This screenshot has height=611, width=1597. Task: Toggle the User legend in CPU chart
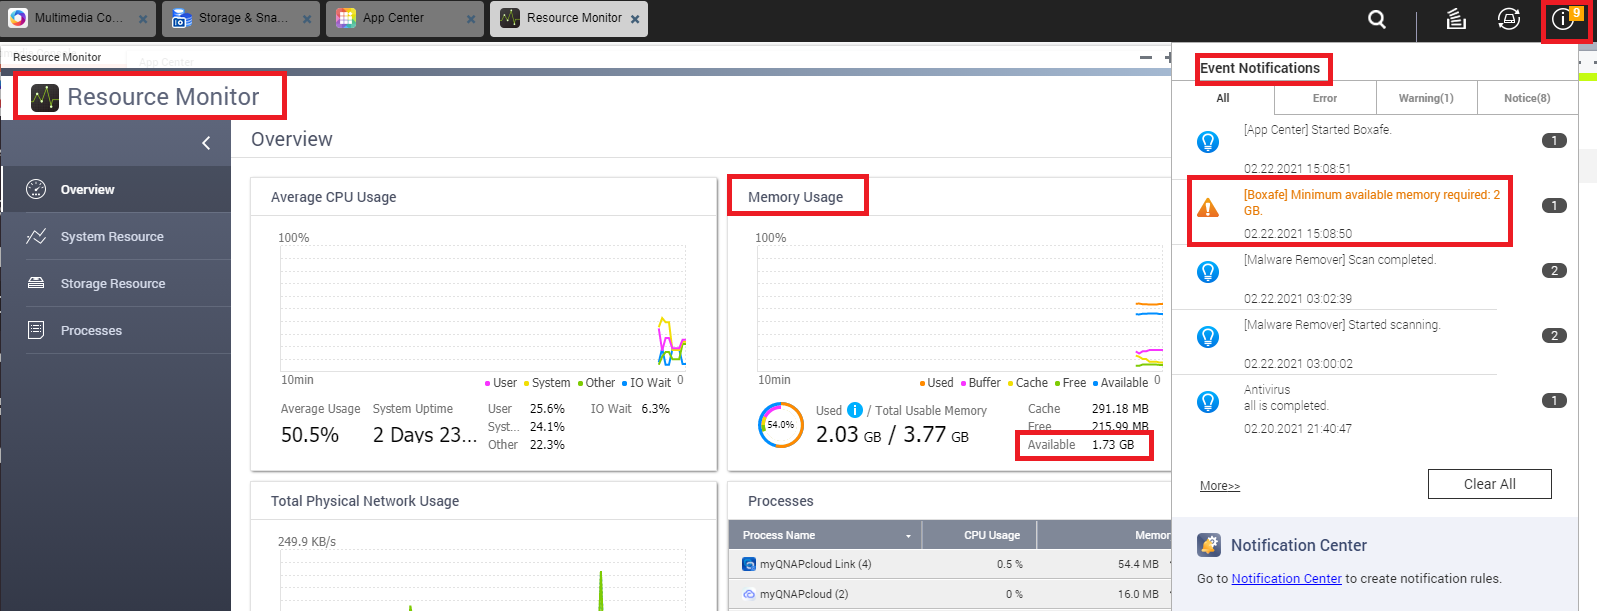tap(501, 383)
